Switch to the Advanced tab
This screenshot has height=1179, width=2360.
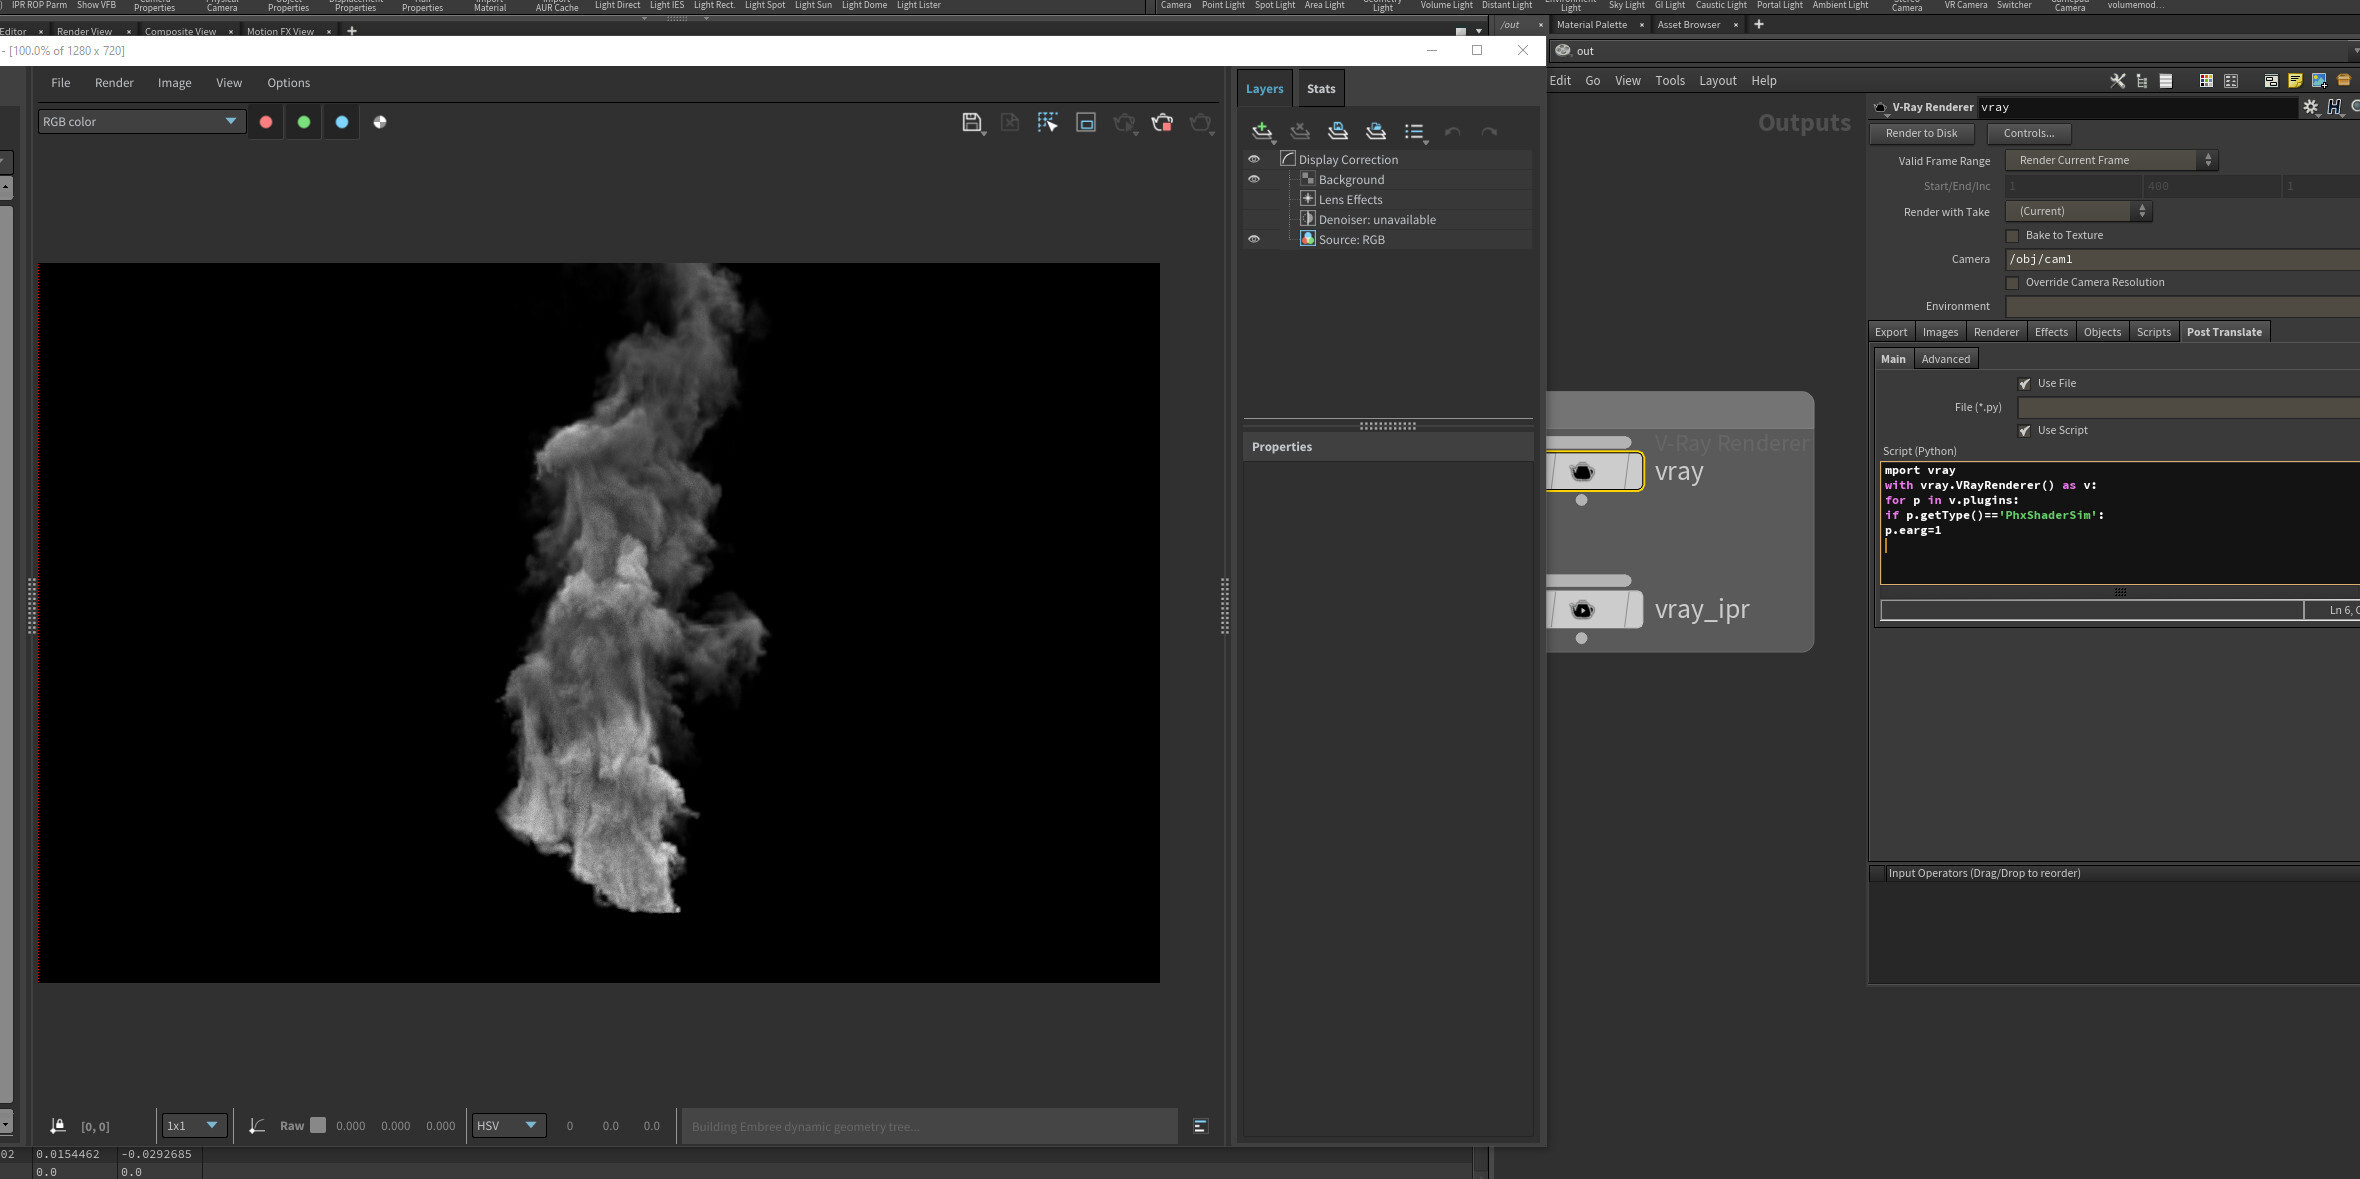click(1945, 359)
